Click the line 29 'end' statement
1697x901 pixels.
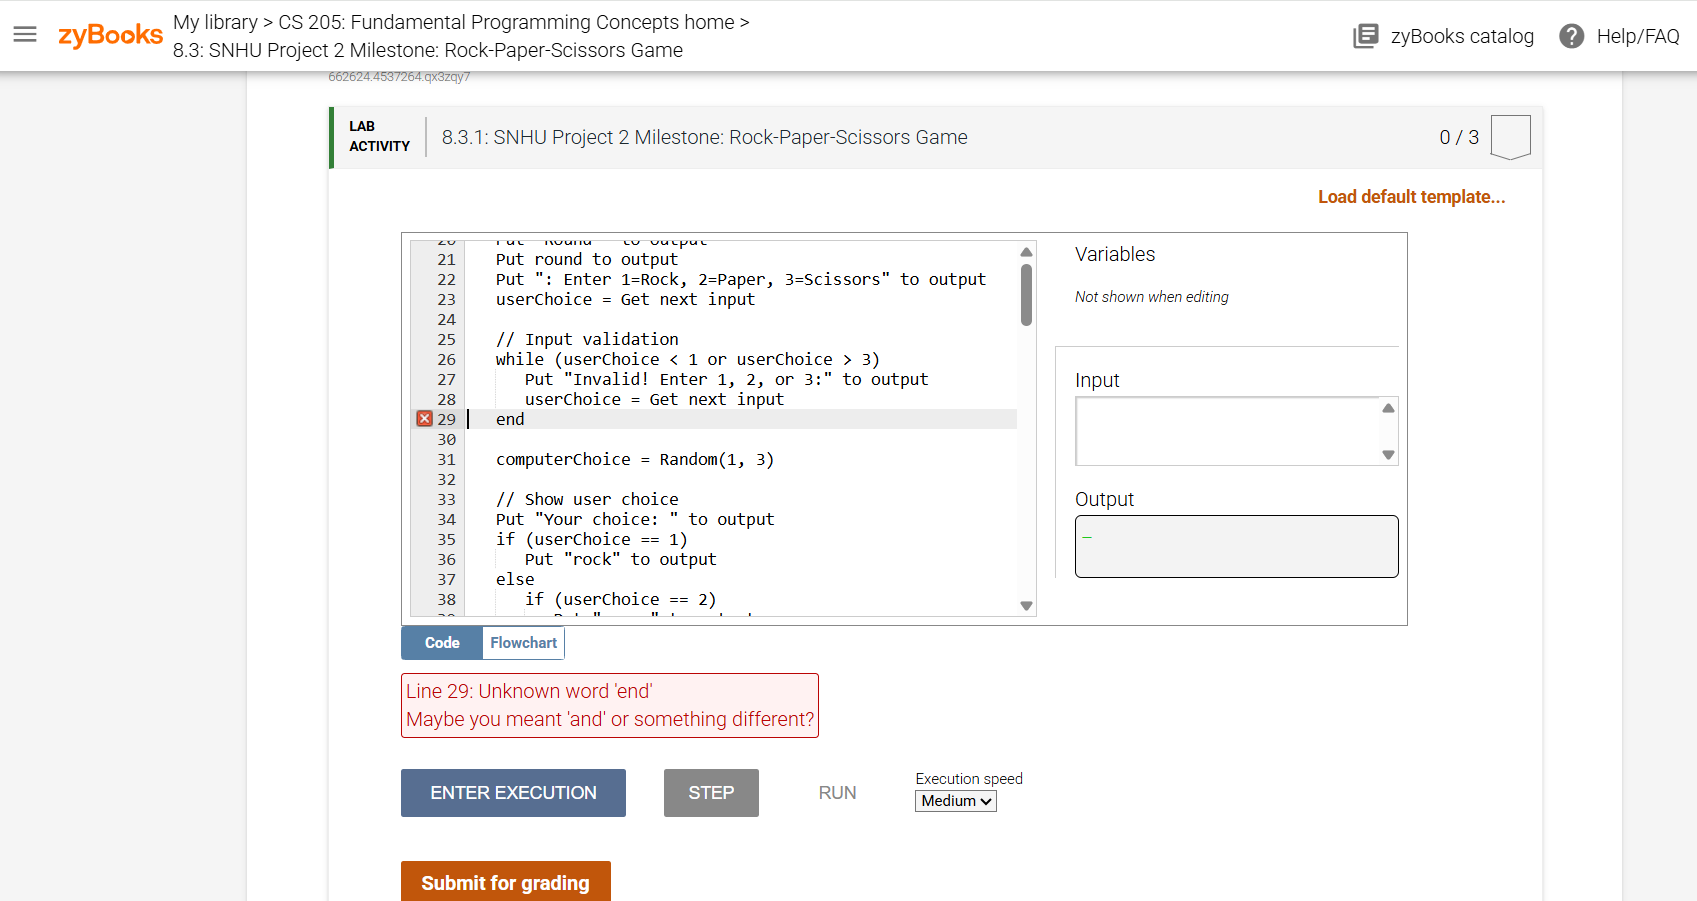[x=510, y=419]
